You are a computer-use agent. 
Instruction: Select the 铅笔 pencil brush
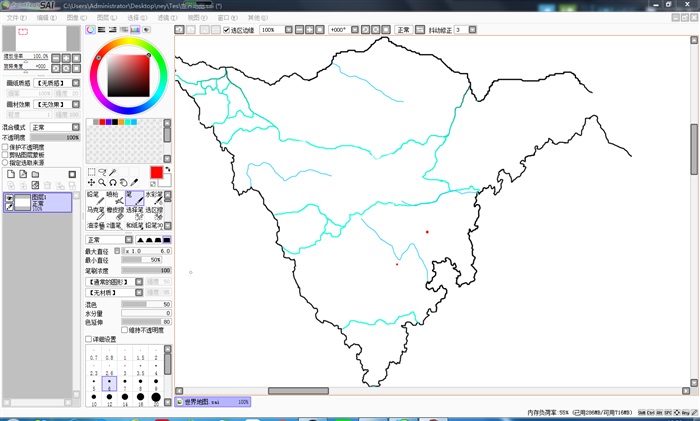[93, 198]
